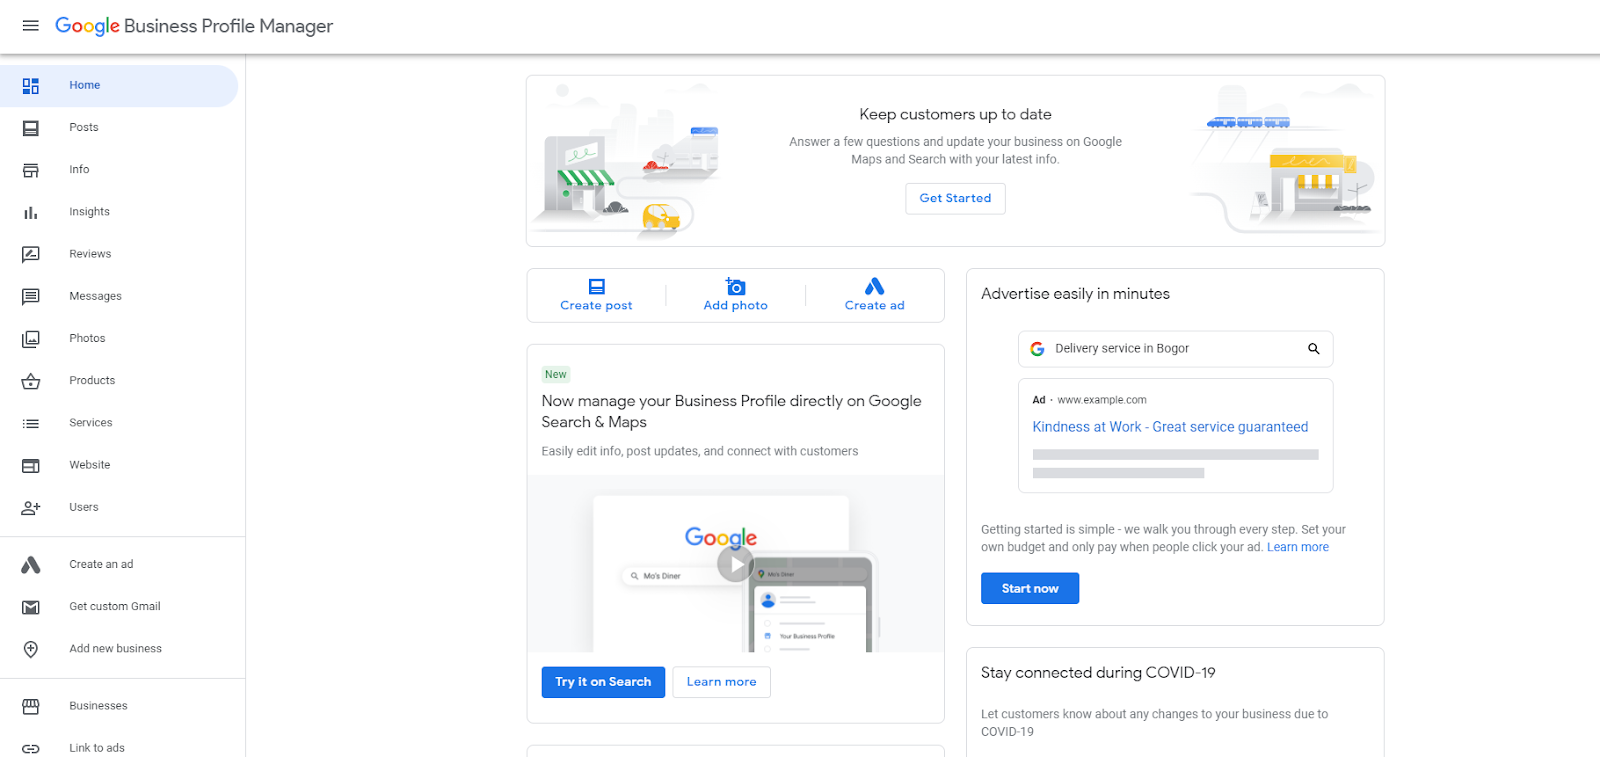The height and width of the screenshot is (757, 1600).
Task: Select Photos in the sidebar
Action: tap(87, 339)
